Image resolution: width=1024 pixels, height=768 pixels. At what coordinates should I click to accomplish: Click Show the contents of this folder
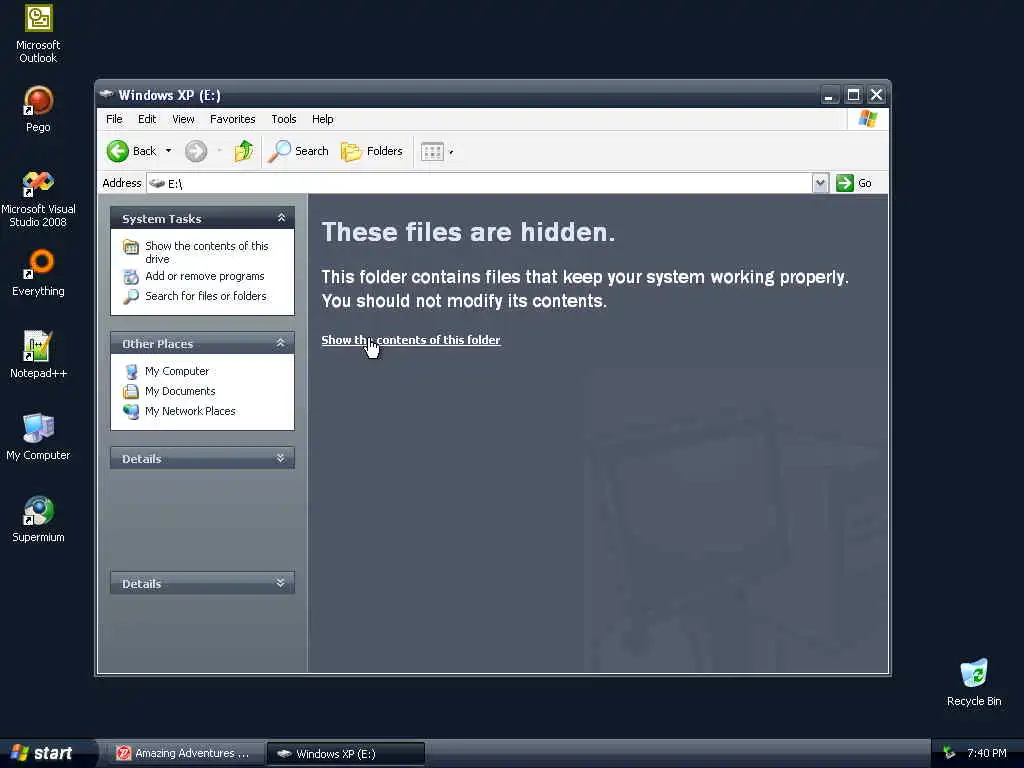[x=411, y=340]
